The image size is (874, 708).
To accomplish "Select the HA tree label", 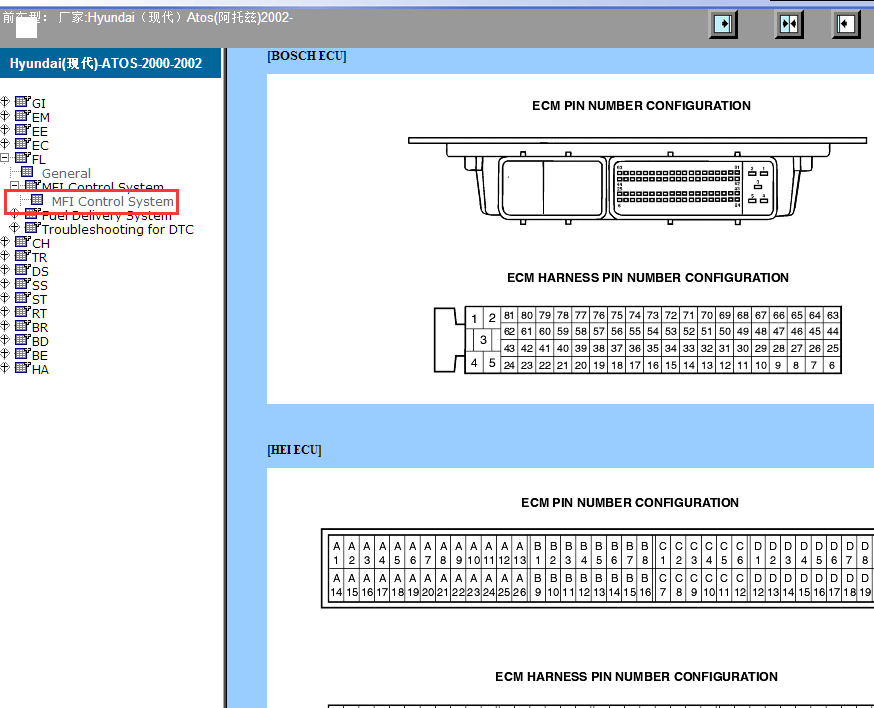I will click(40, 370).
